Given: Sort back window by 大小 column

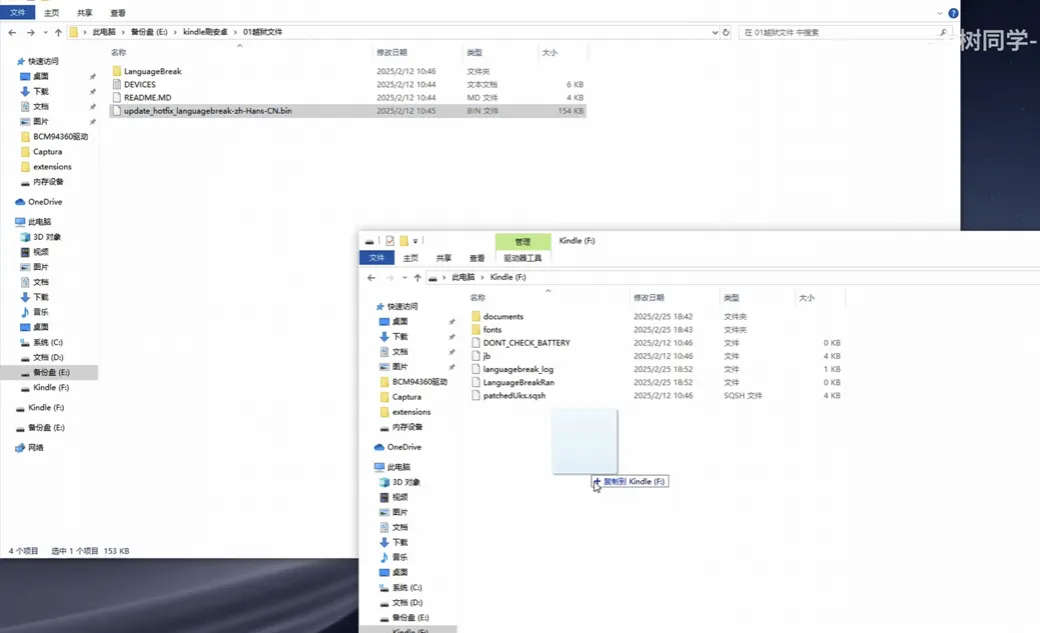Looking at the screenshot, I should (550, 52).
